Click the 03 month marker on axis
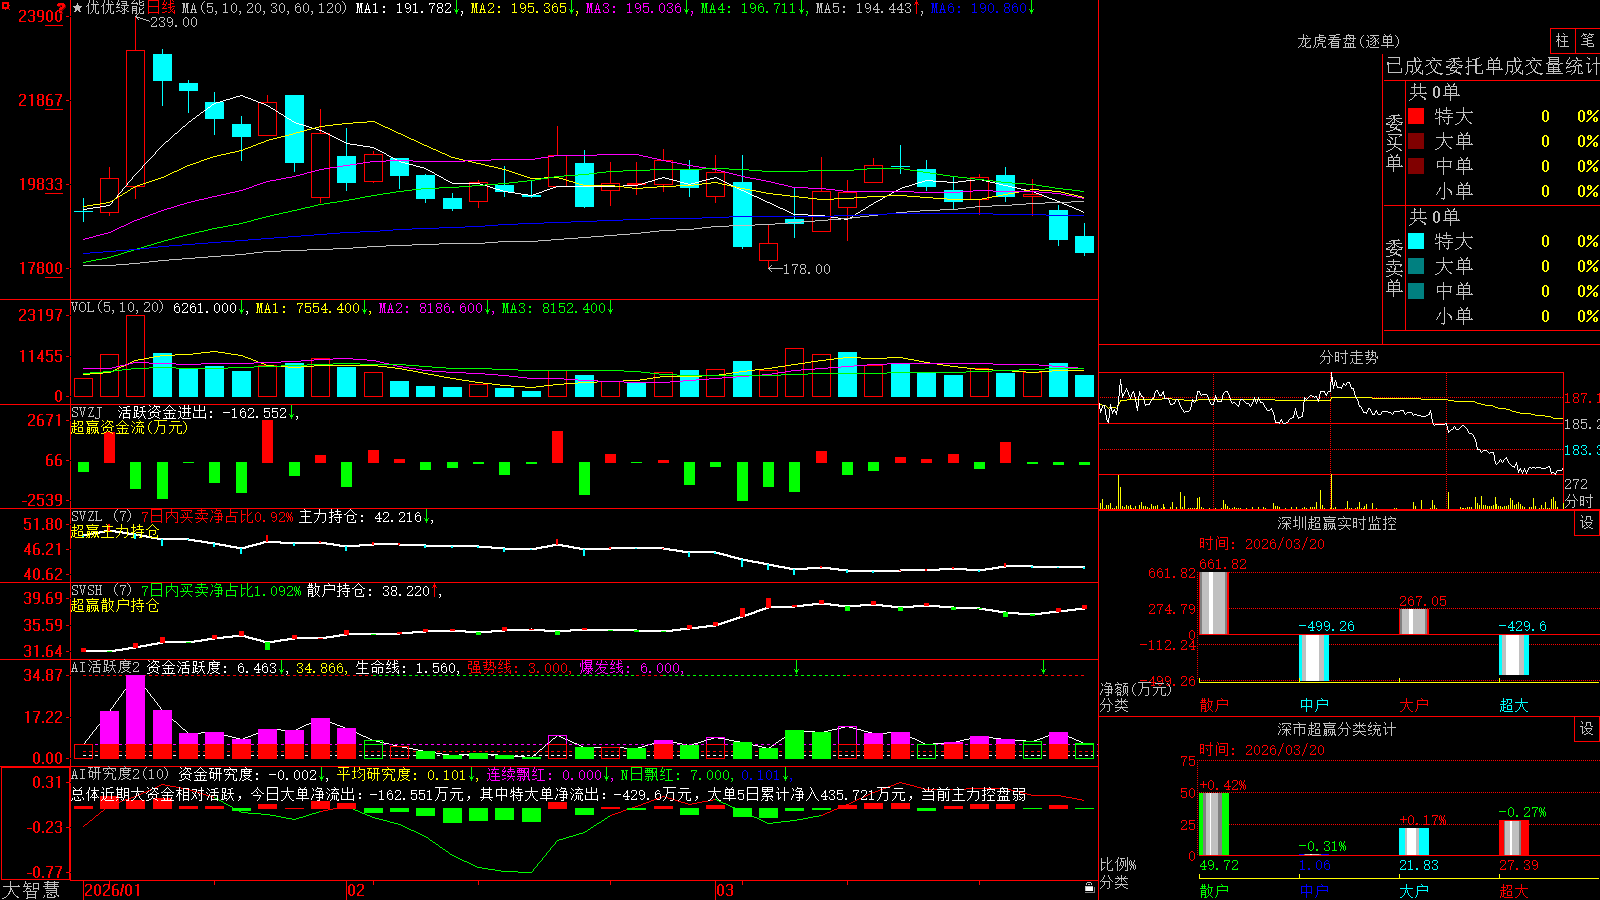The height and width of the screenshot is (900, 1600). tap(725, 890)
